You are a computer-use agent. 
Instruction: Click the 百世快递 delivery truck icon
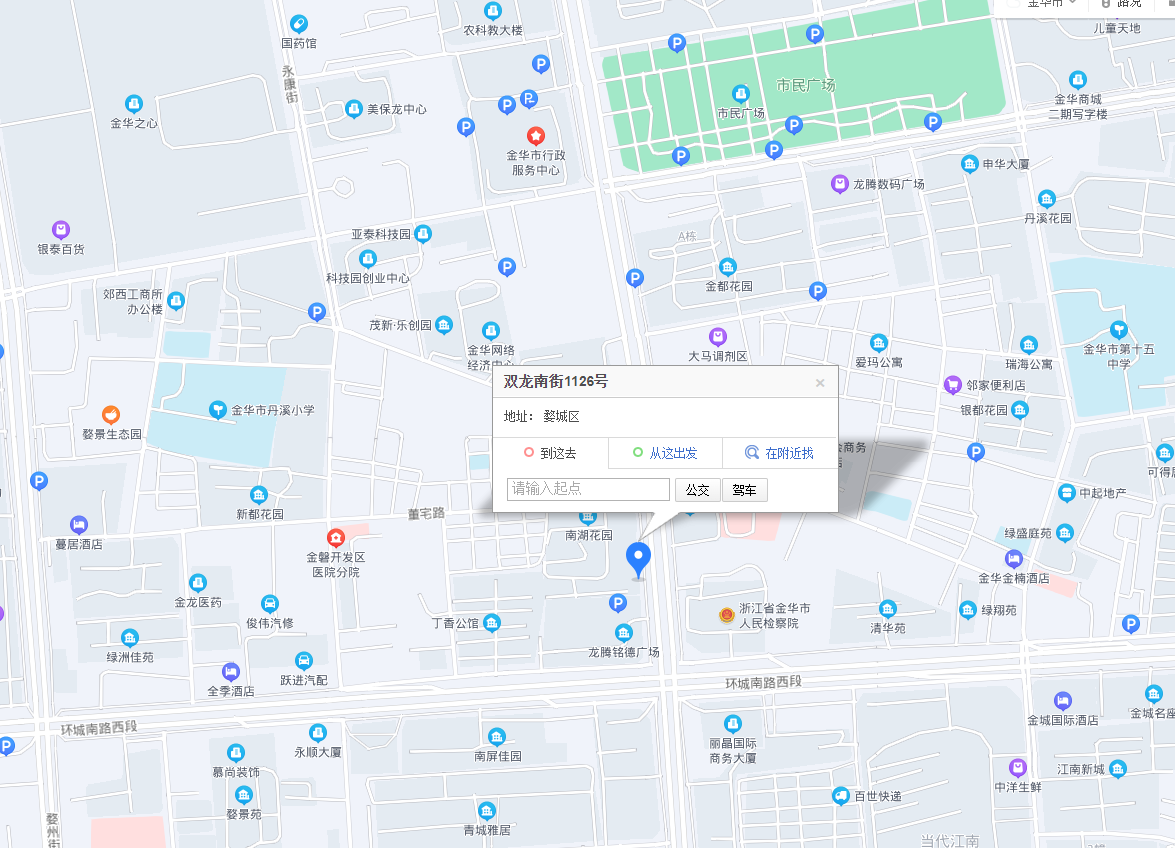click(840, 795)
